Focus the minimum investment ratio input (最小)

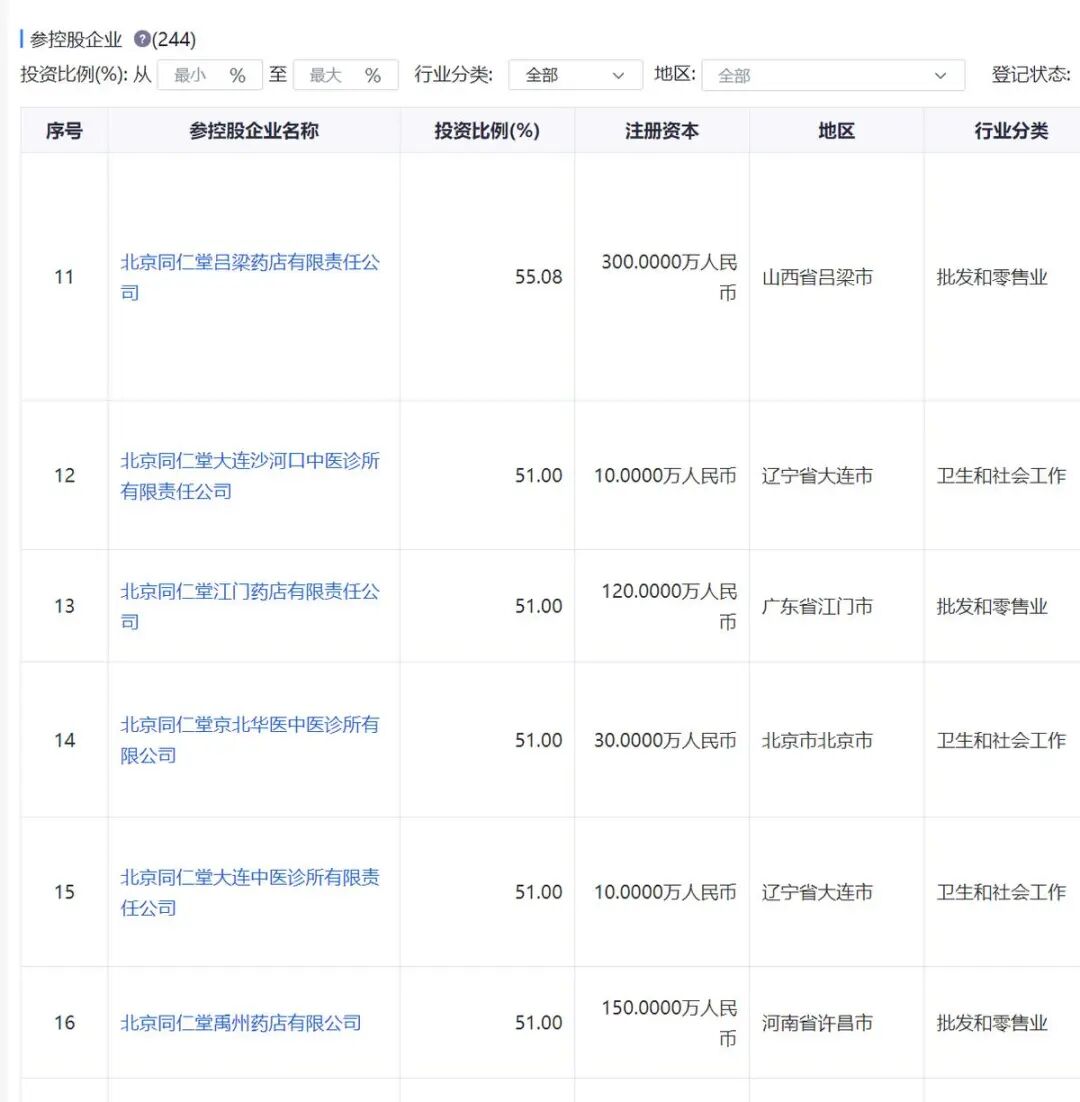[x=209, y=74]
